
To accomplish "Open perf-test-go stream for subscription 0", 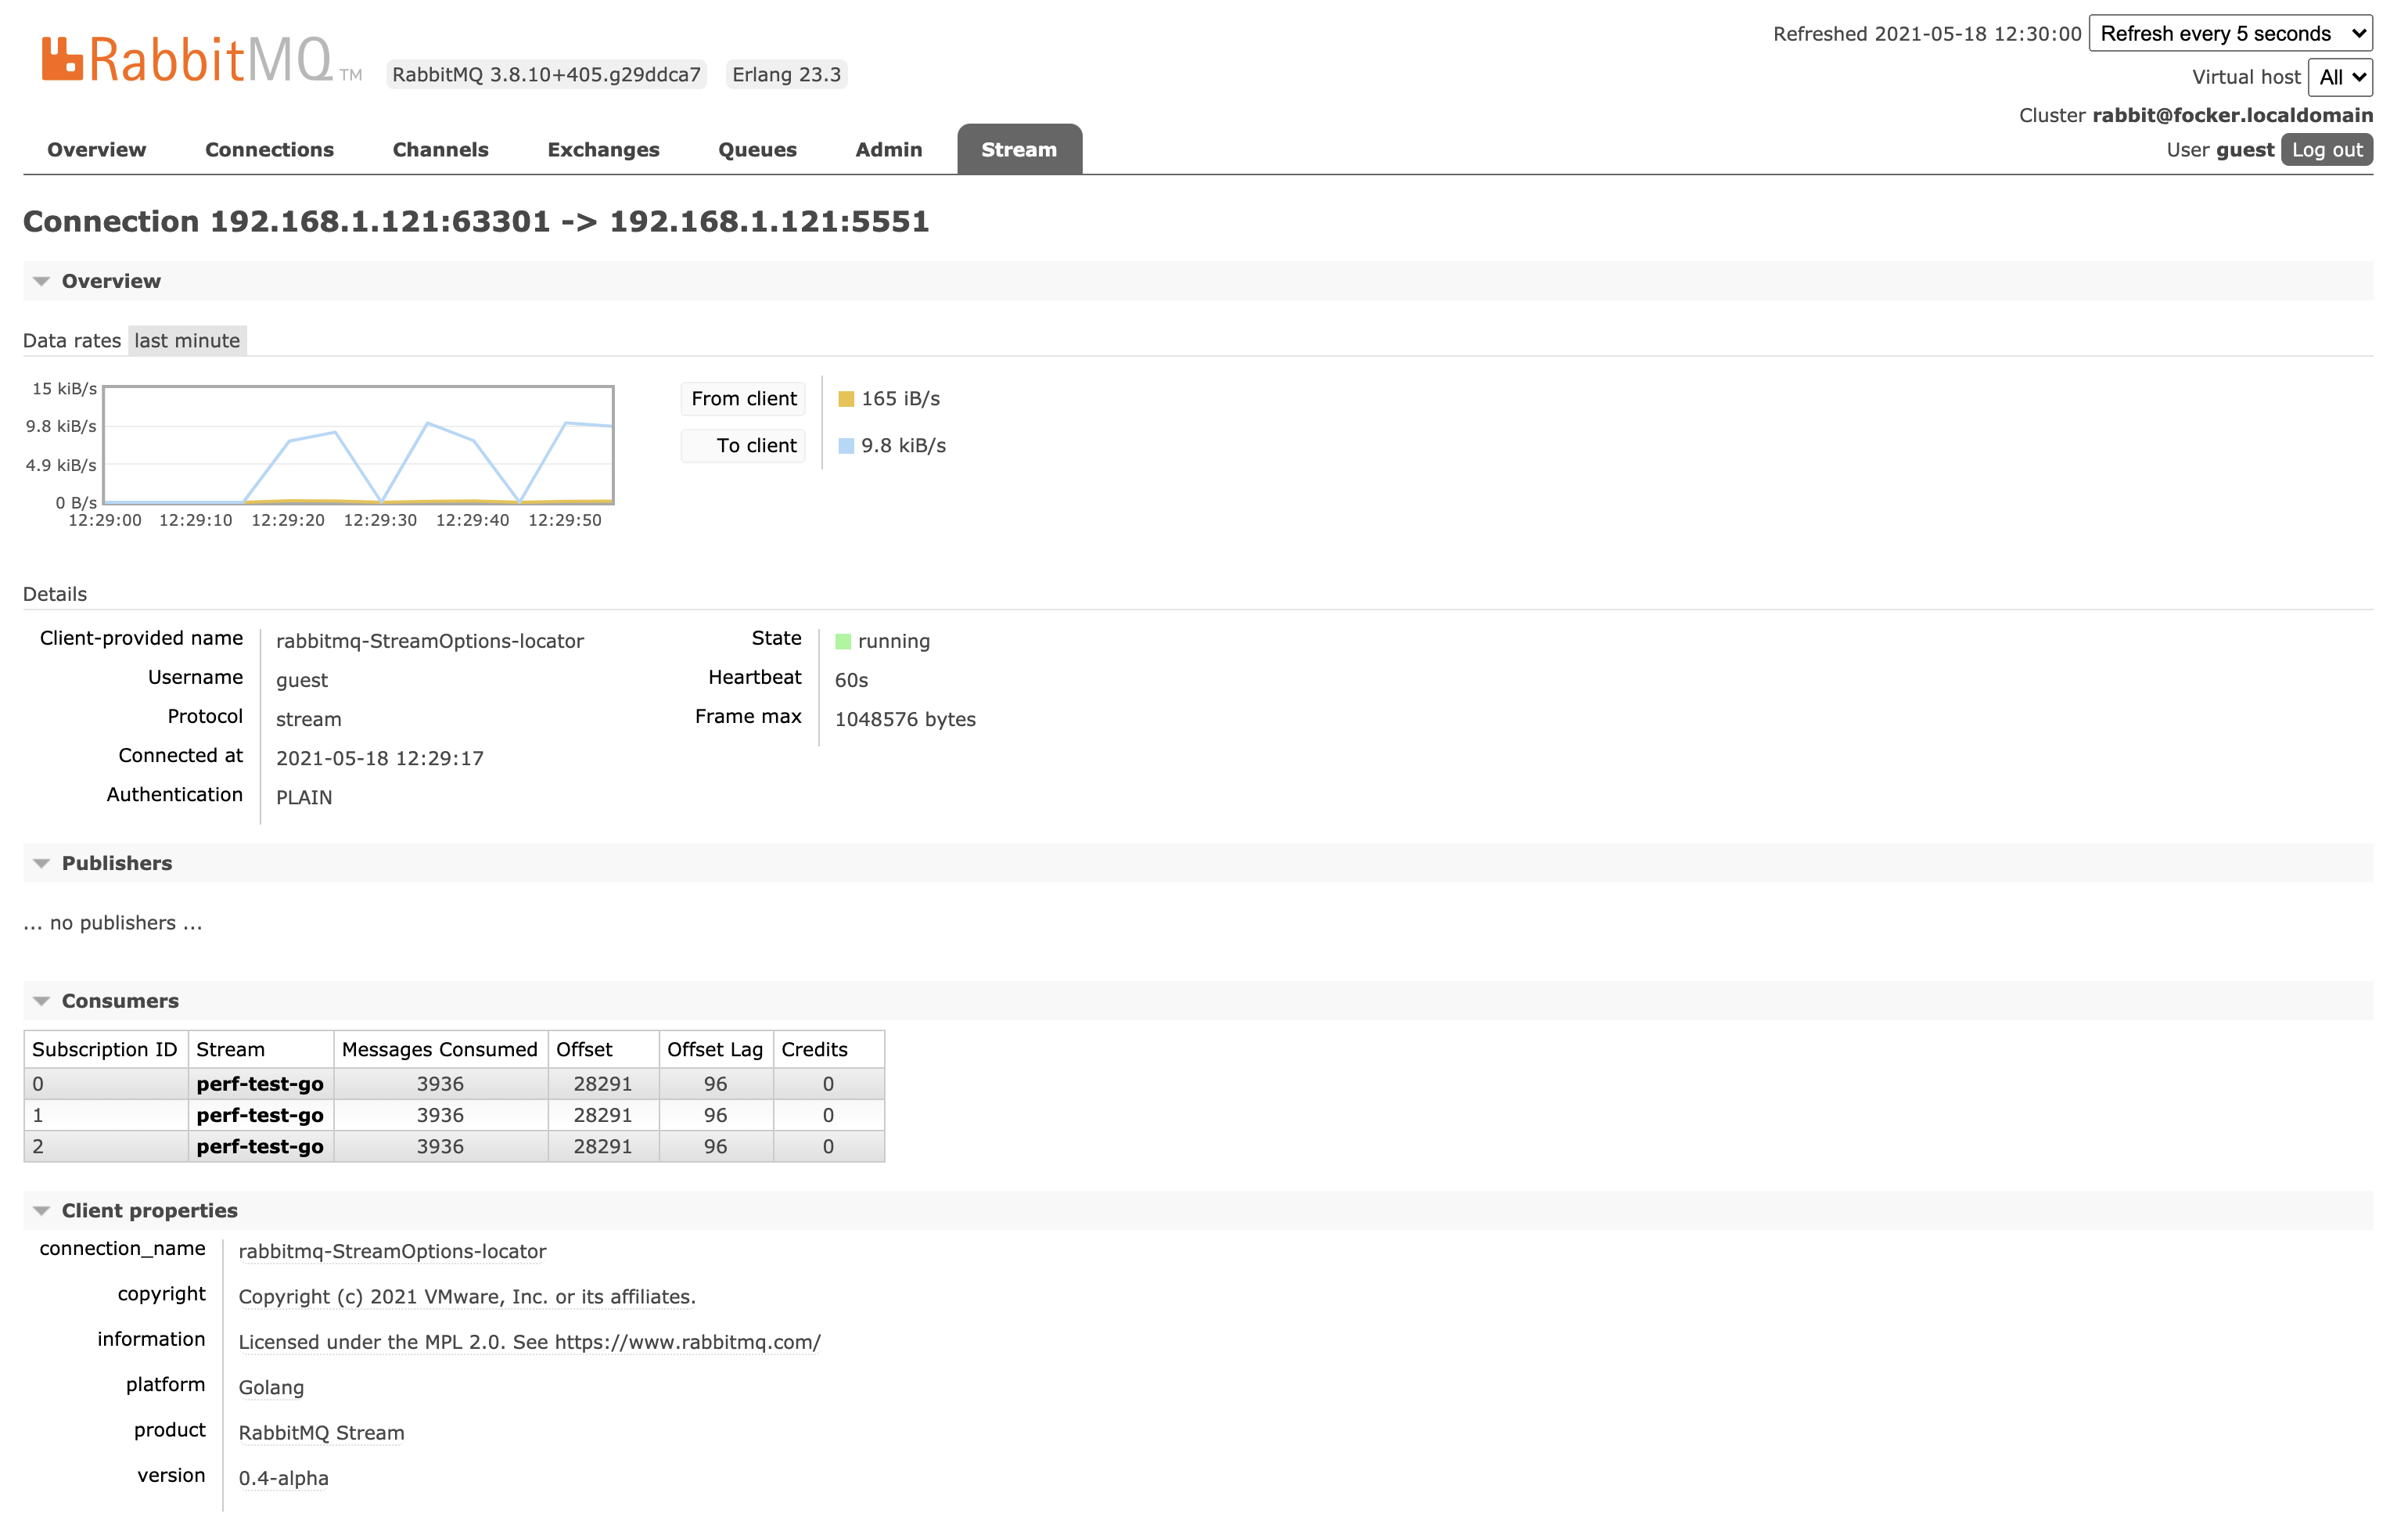I will coord(260,1084).
